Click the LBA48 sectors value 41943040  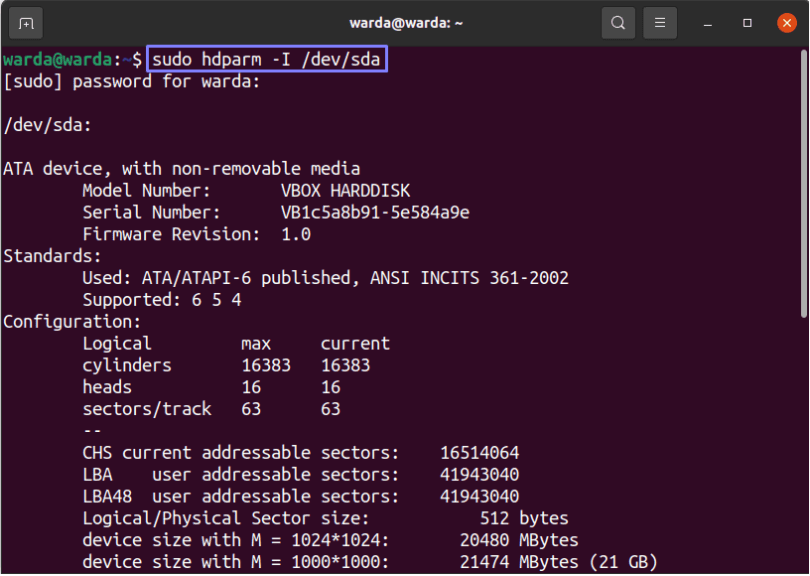(479, 497)
